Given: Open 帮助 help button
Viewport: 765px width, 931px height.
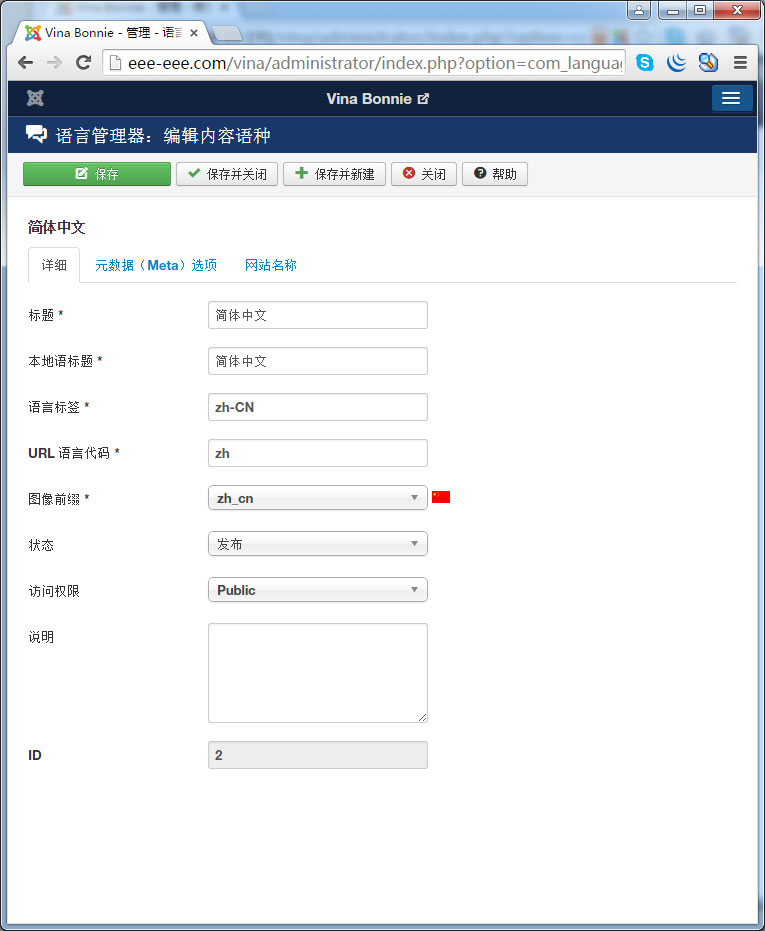Looking at the screenshot, I should coord(495,174).
